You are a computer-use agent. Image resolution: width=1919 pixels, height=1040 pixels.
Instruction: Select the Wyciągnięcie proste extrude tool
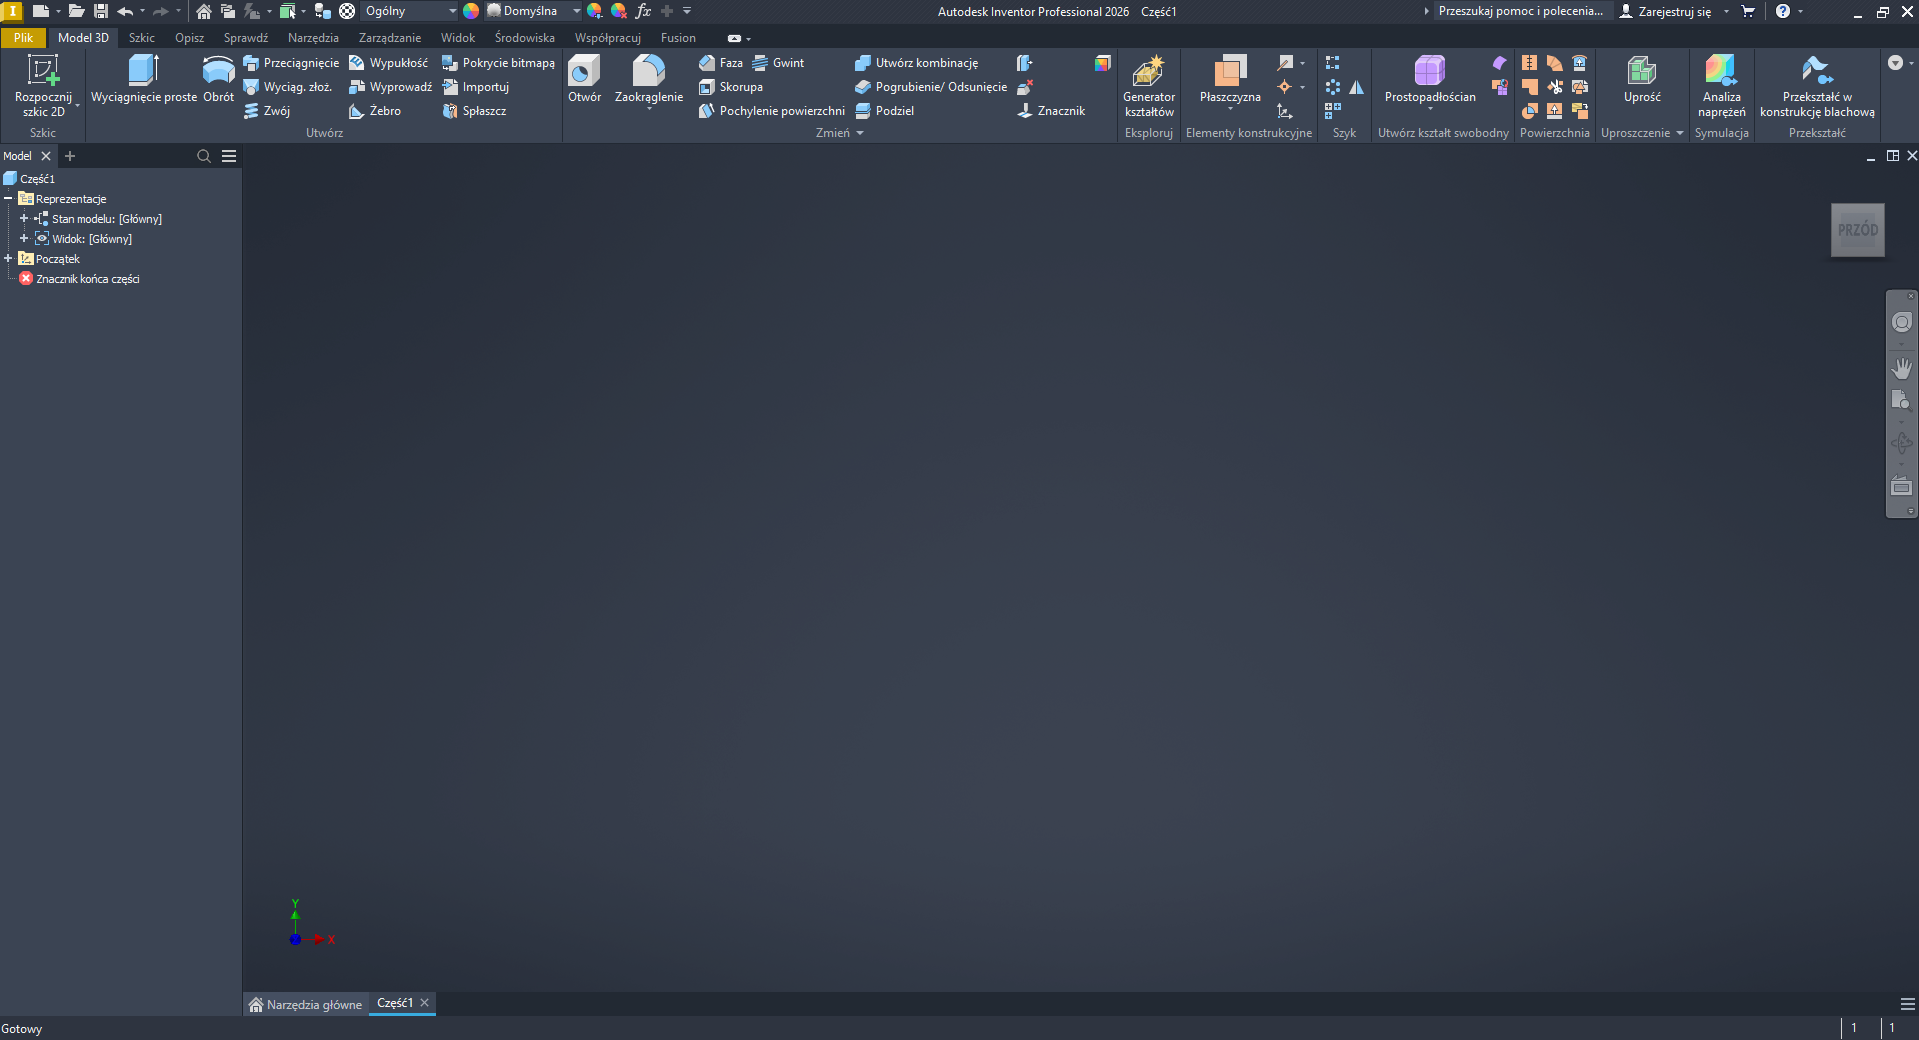[x=143, y=71]
